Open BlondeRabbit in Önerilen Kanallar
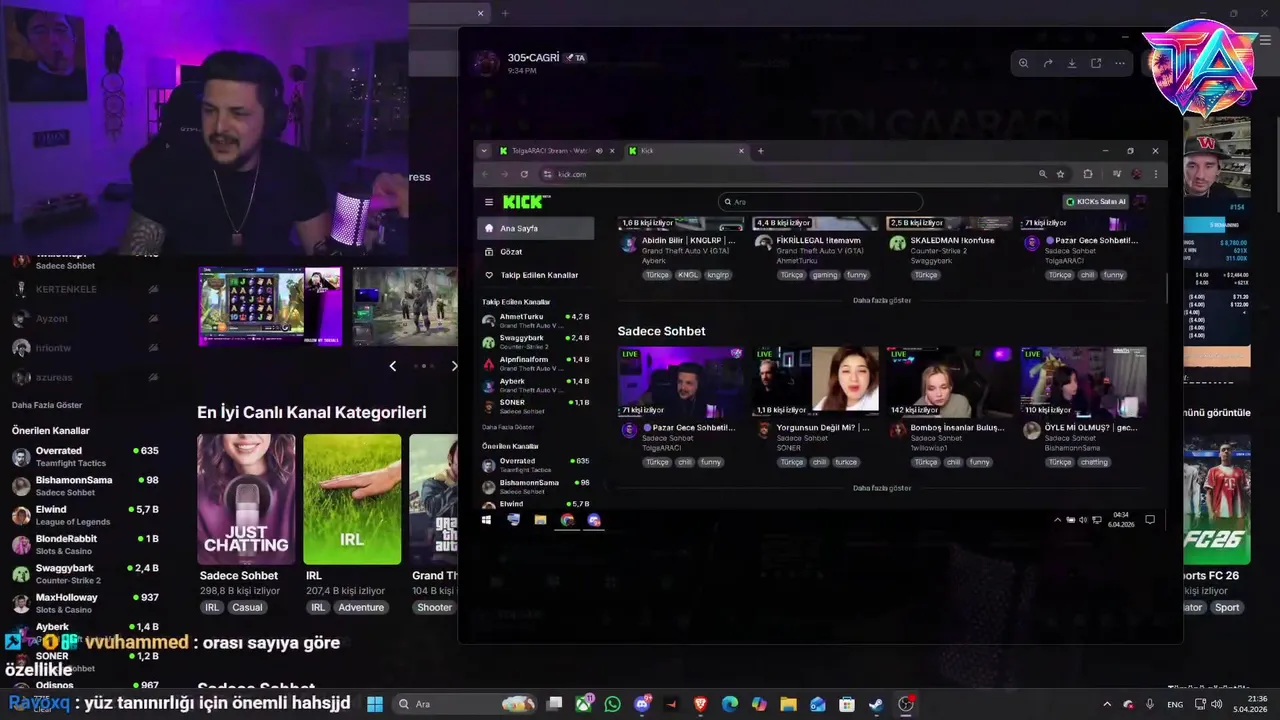Viewport: 1280px width, 720px height. click(85, 545)
